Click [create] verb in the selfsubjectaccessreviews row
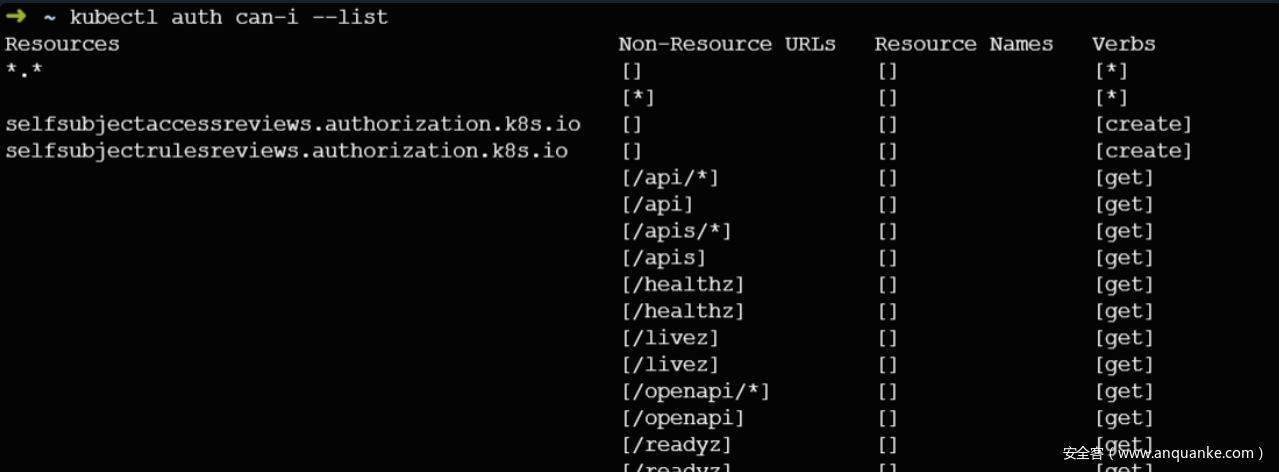Image resolution: width=1279 pixels, height=472 pixels. [x=1143, y=124]
